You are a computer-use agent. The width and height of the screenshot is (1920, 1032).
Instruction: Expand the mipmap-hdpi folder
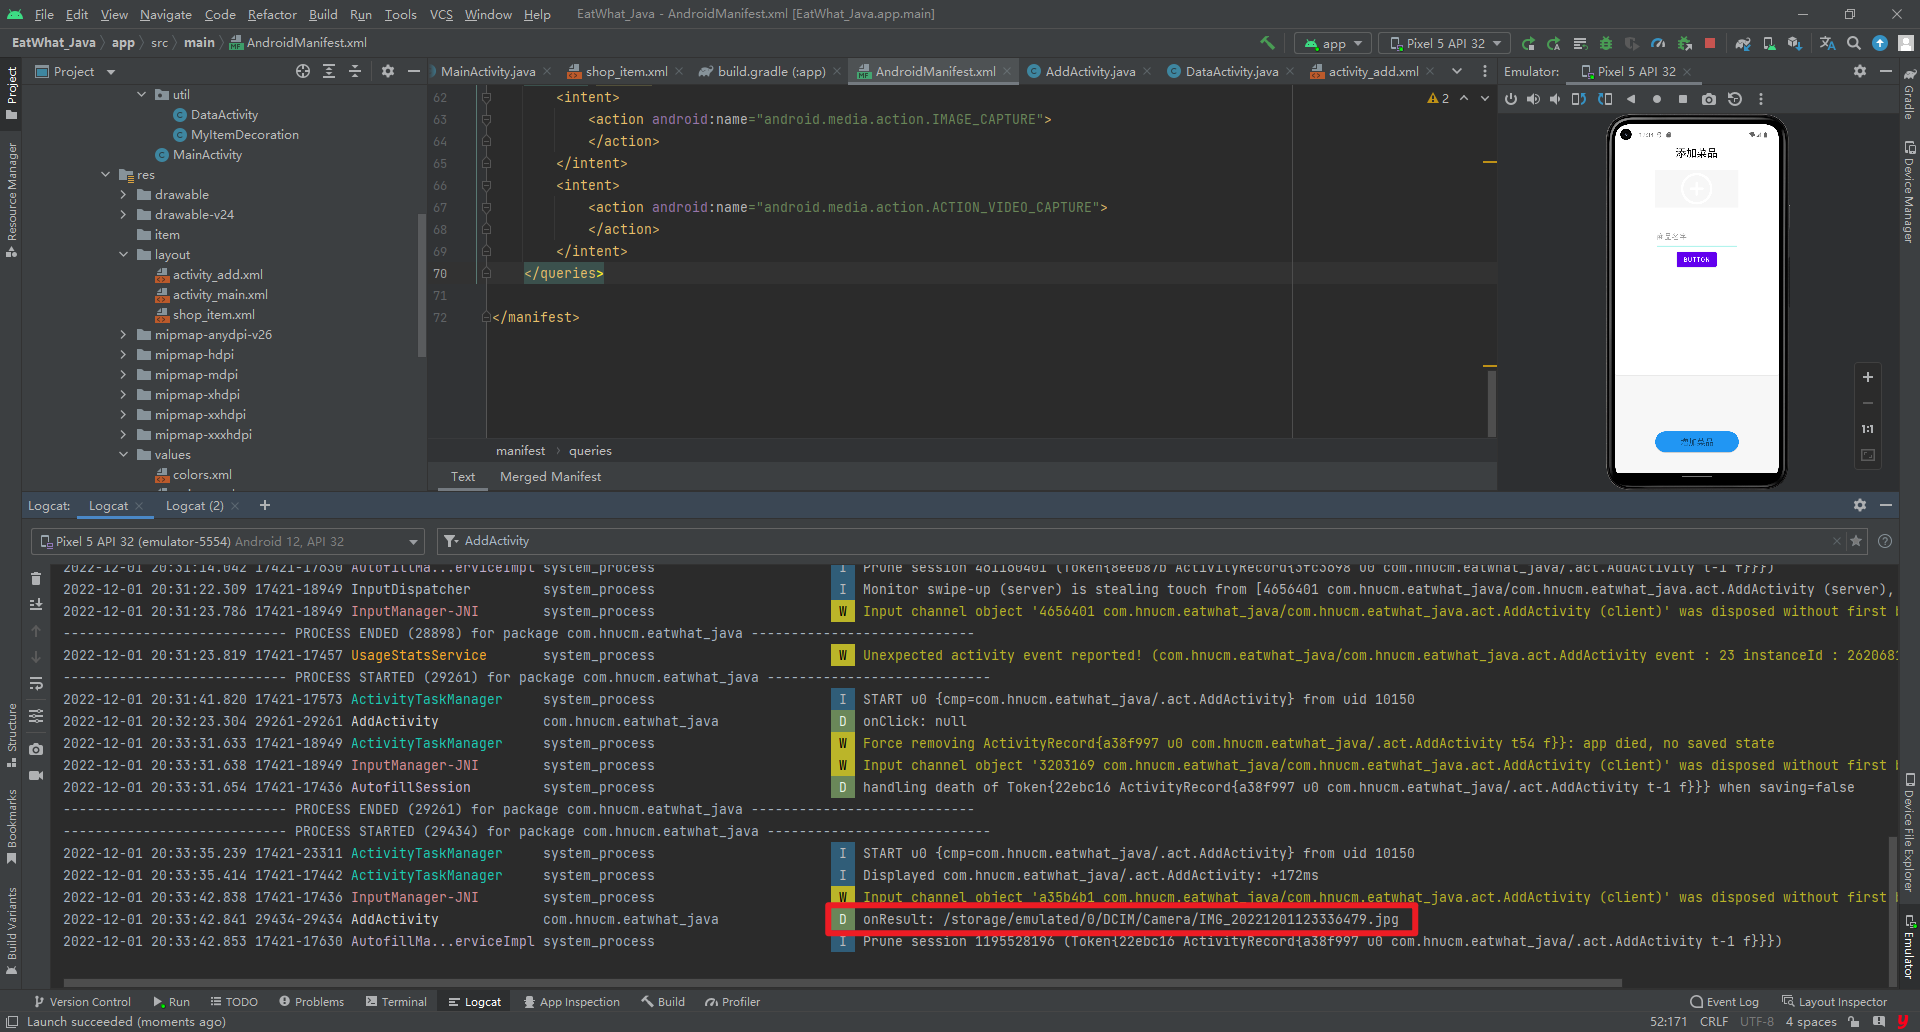pos(123,355)
